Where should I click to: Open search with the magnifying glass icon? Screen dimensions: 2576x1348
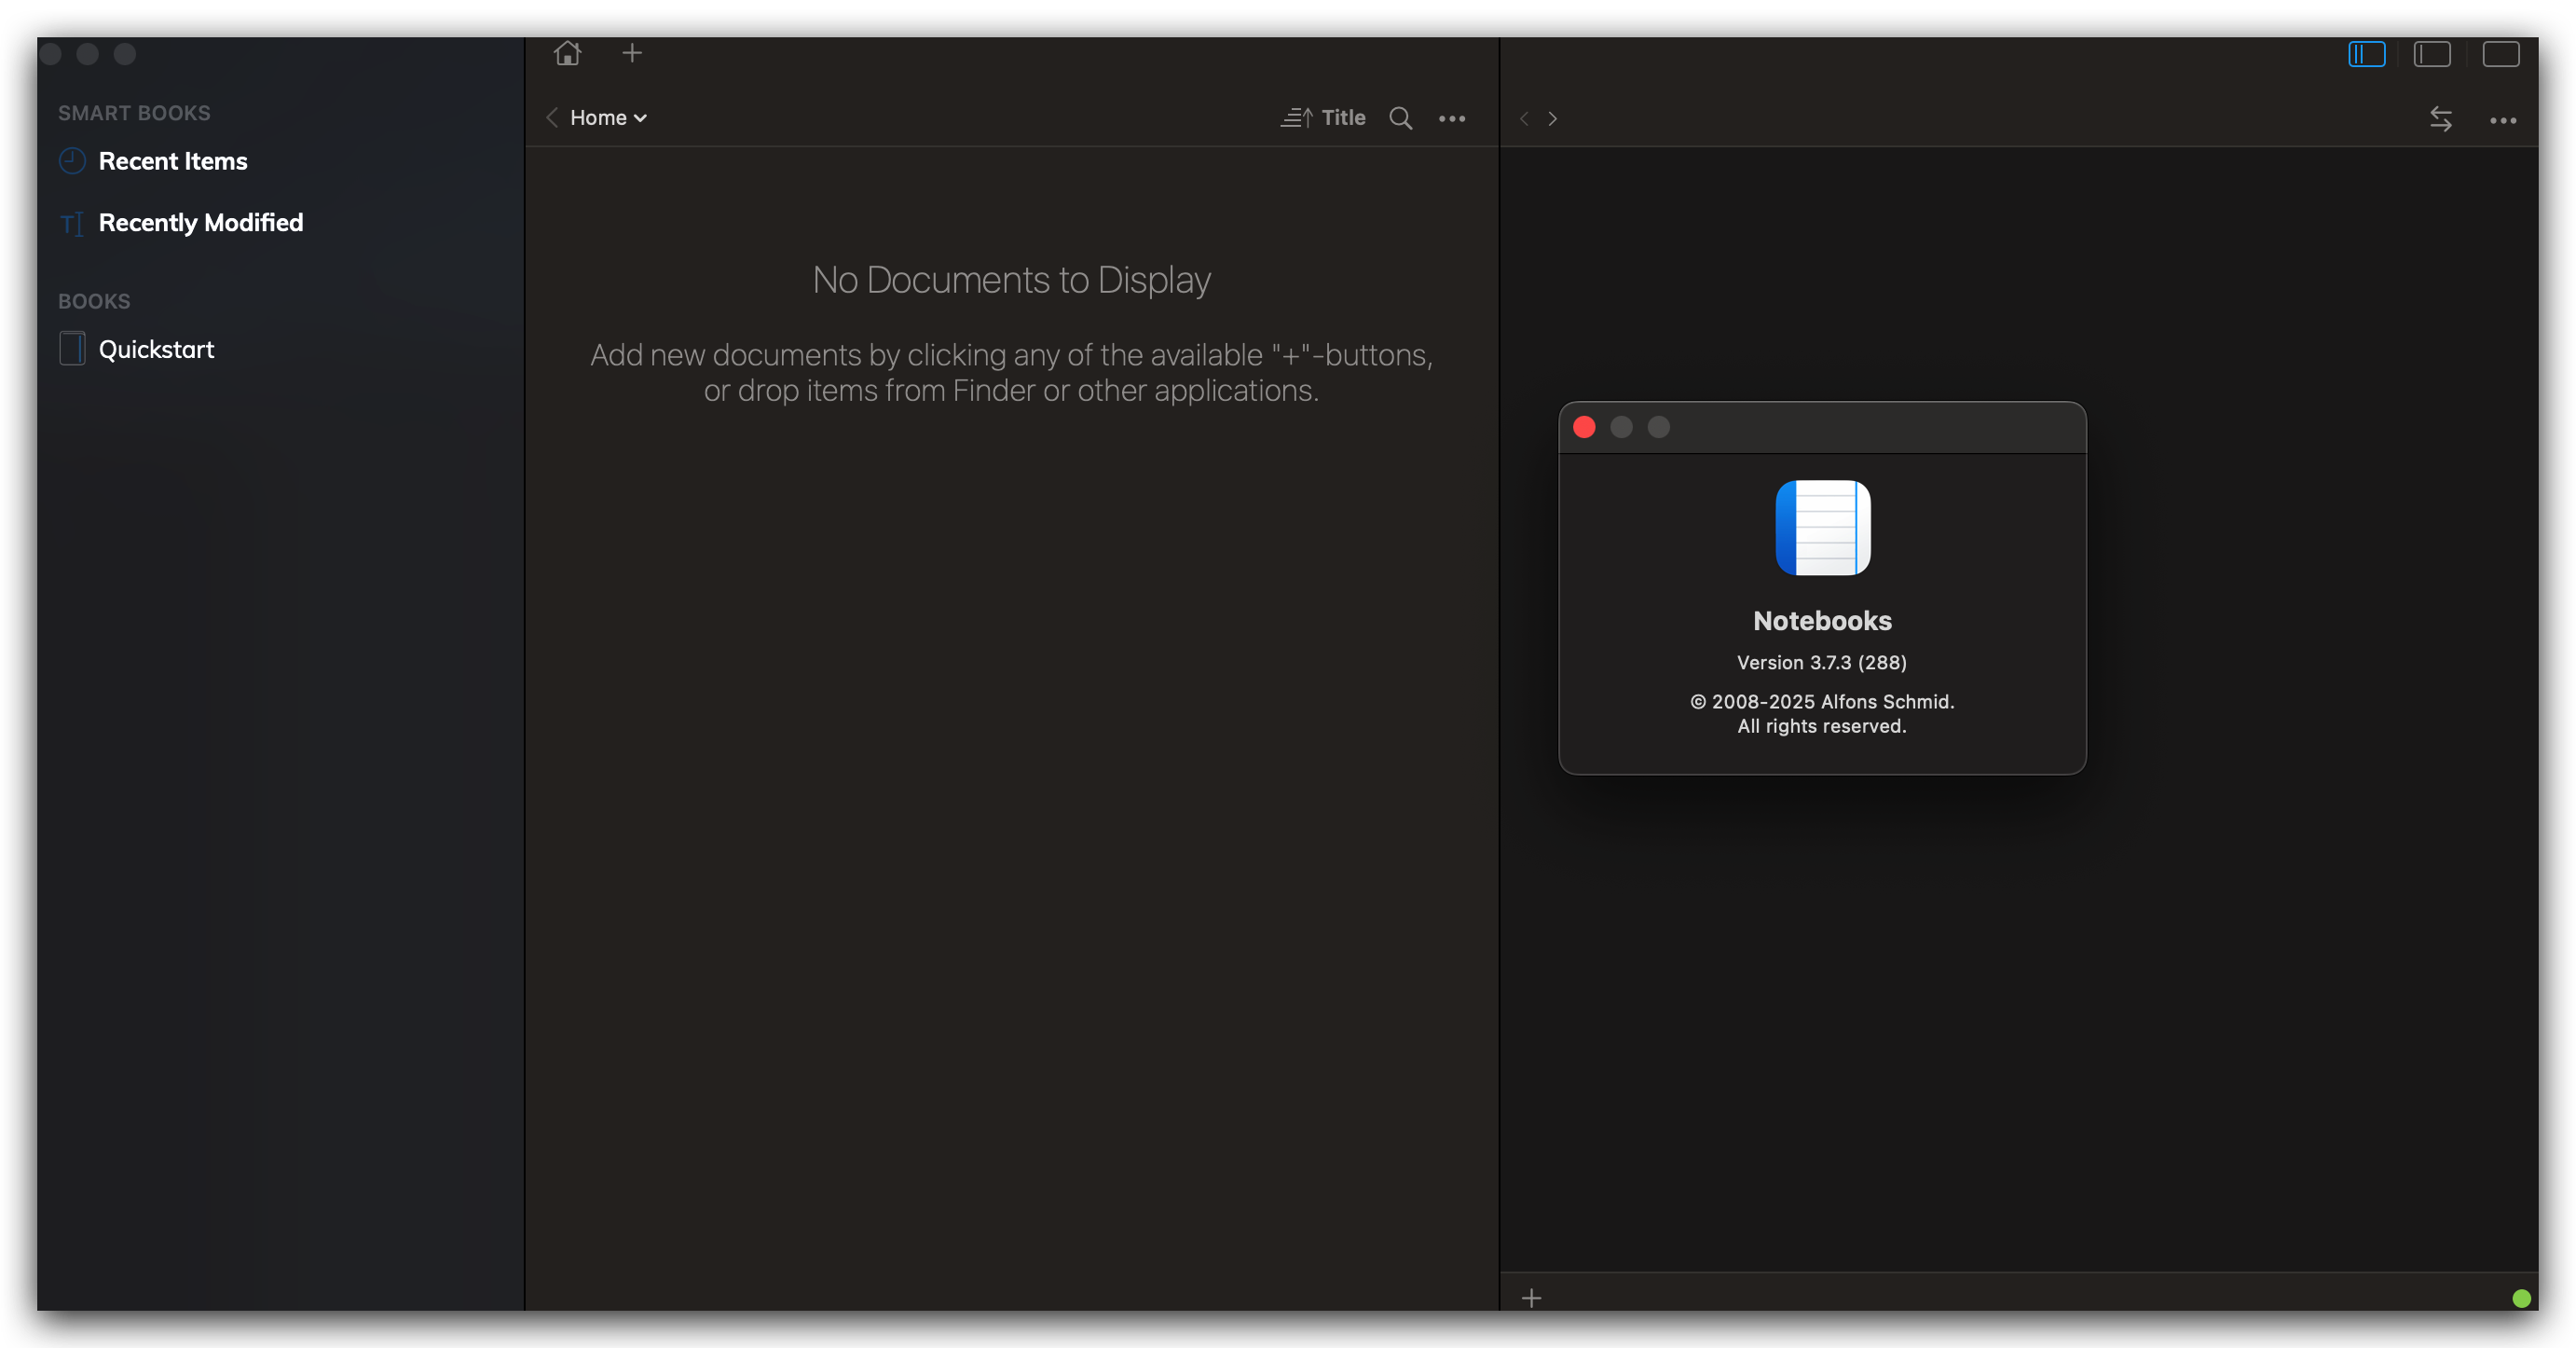click(x=1400, y=118)
